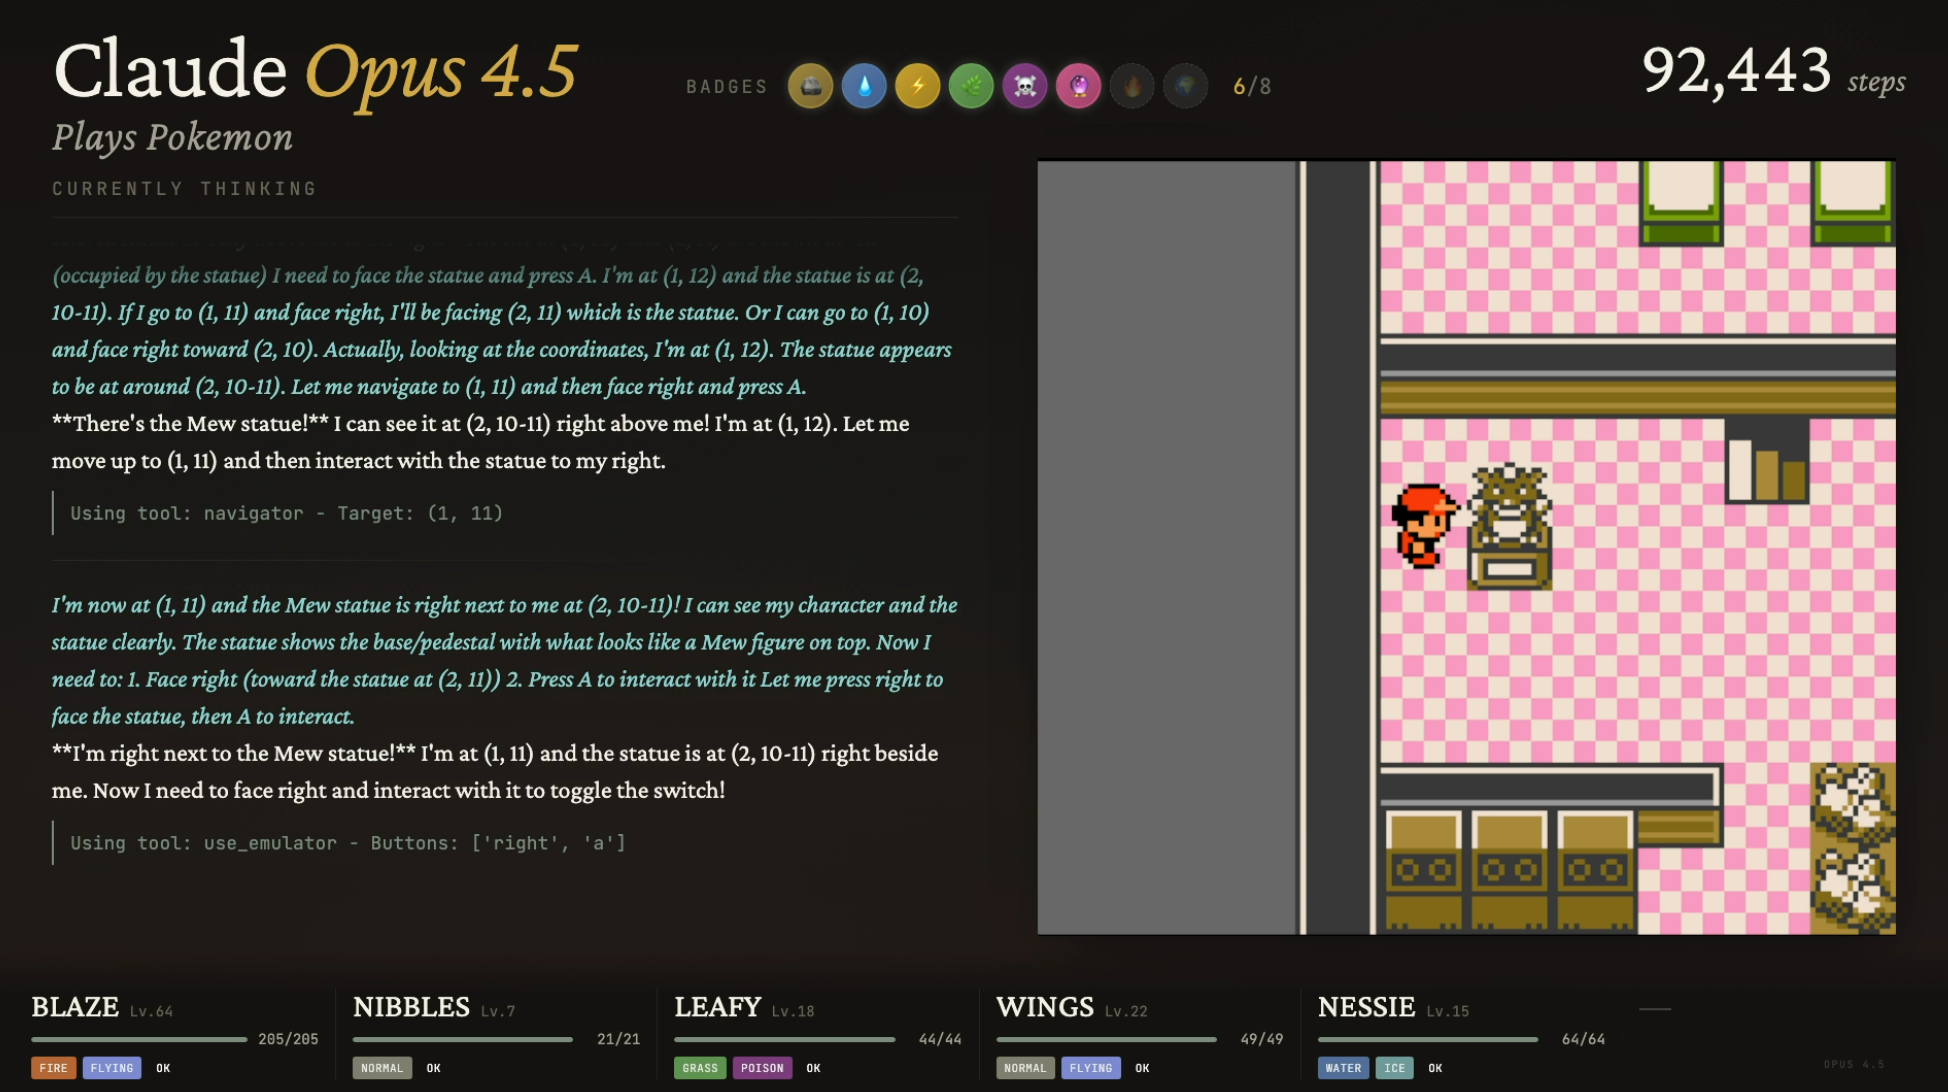This screenshot has height=1092, width=1948.
Task: Click the dimmed earth badge icon
Action: click(x=1185, y=86)
